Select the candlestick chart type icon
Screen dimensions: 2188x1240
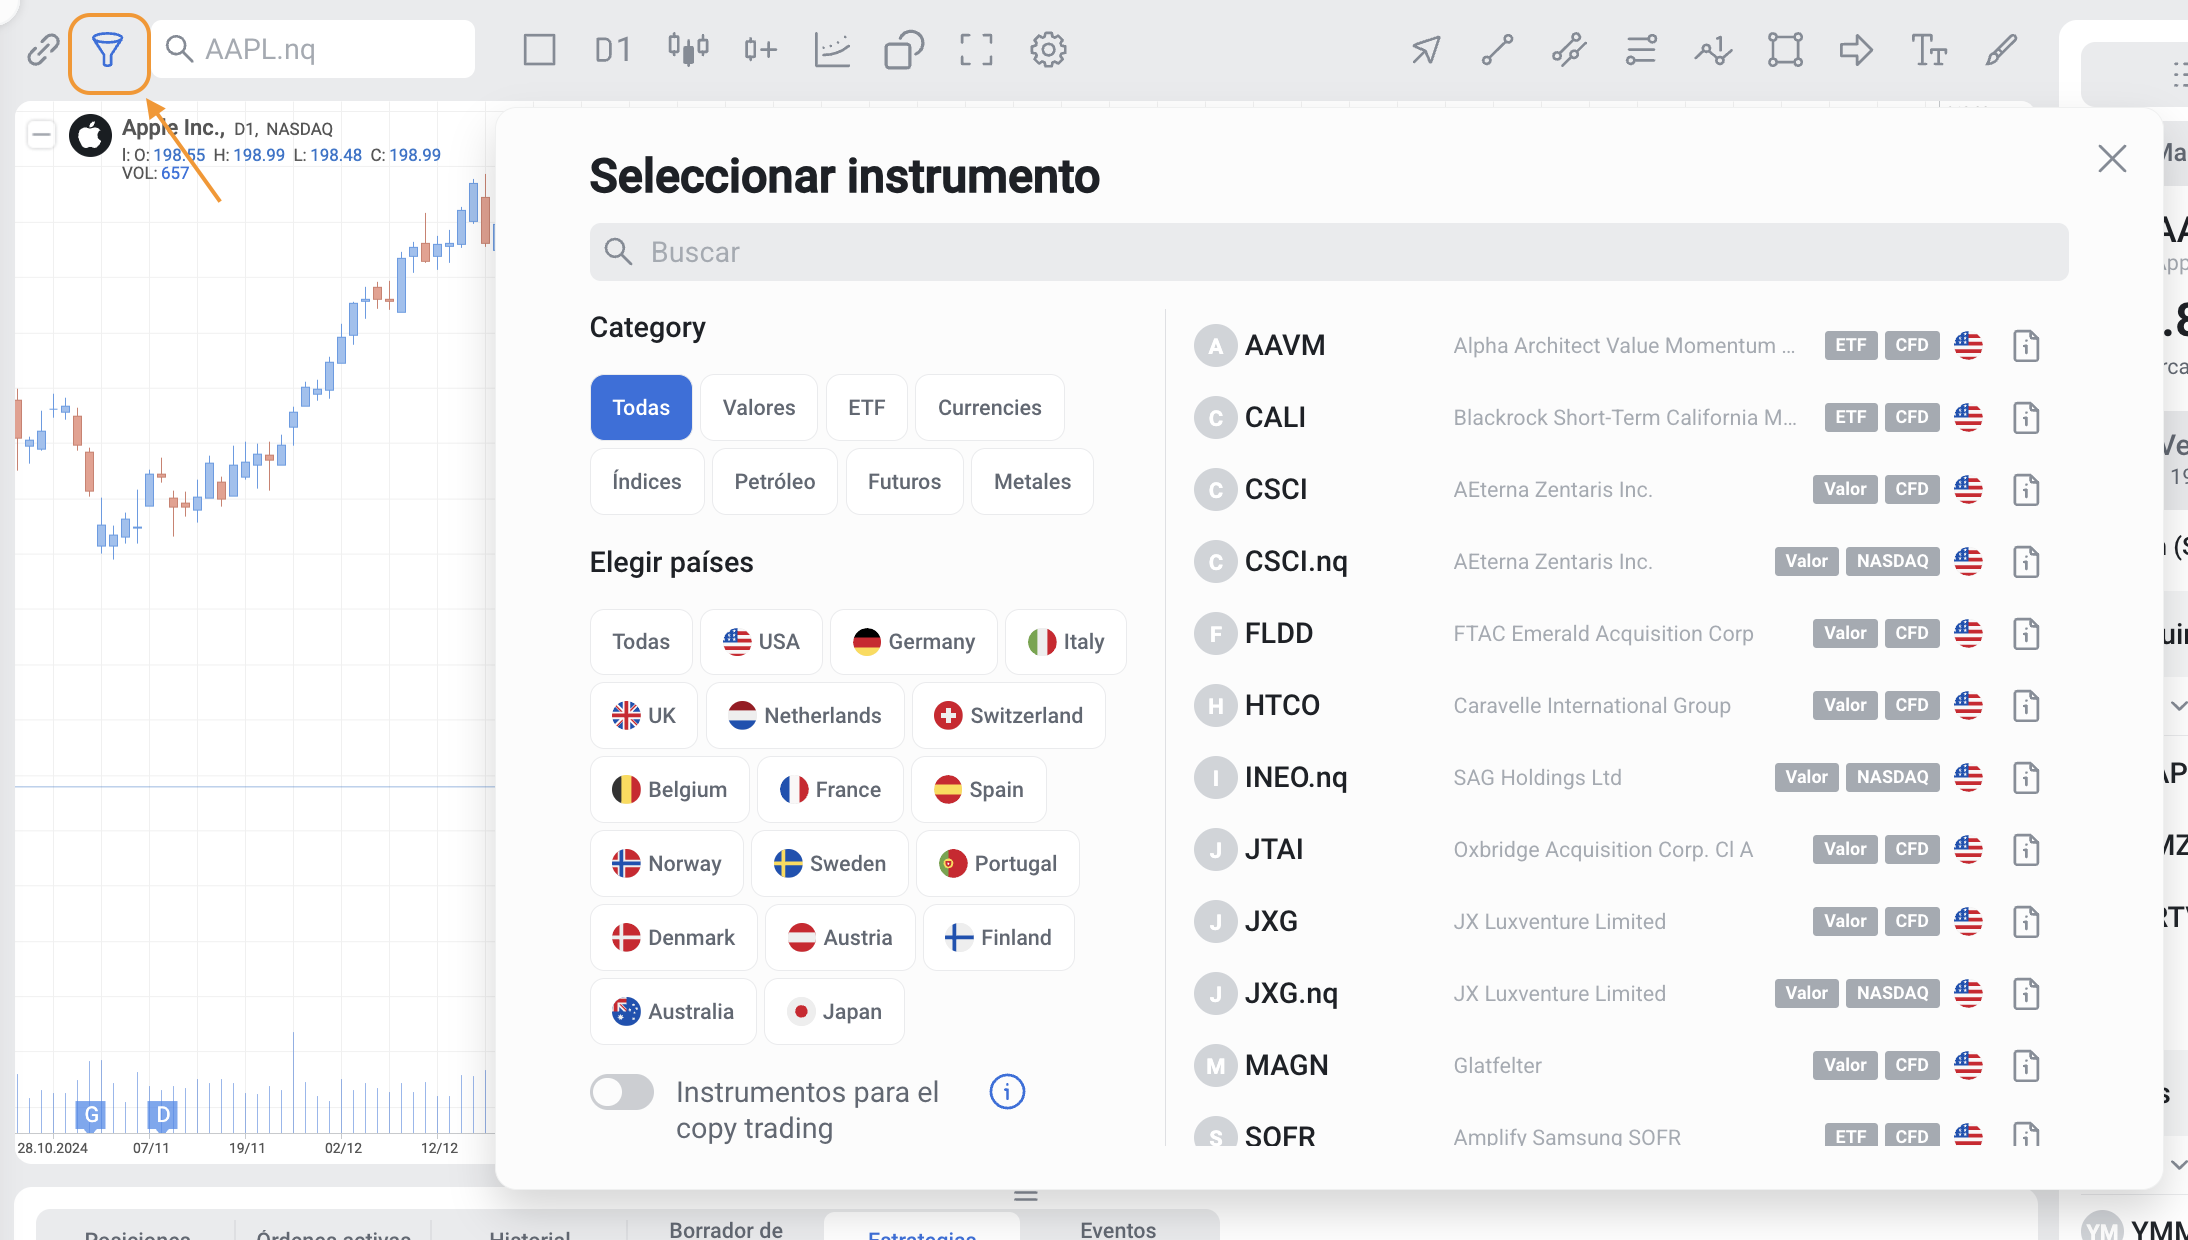tap(688, 50)
